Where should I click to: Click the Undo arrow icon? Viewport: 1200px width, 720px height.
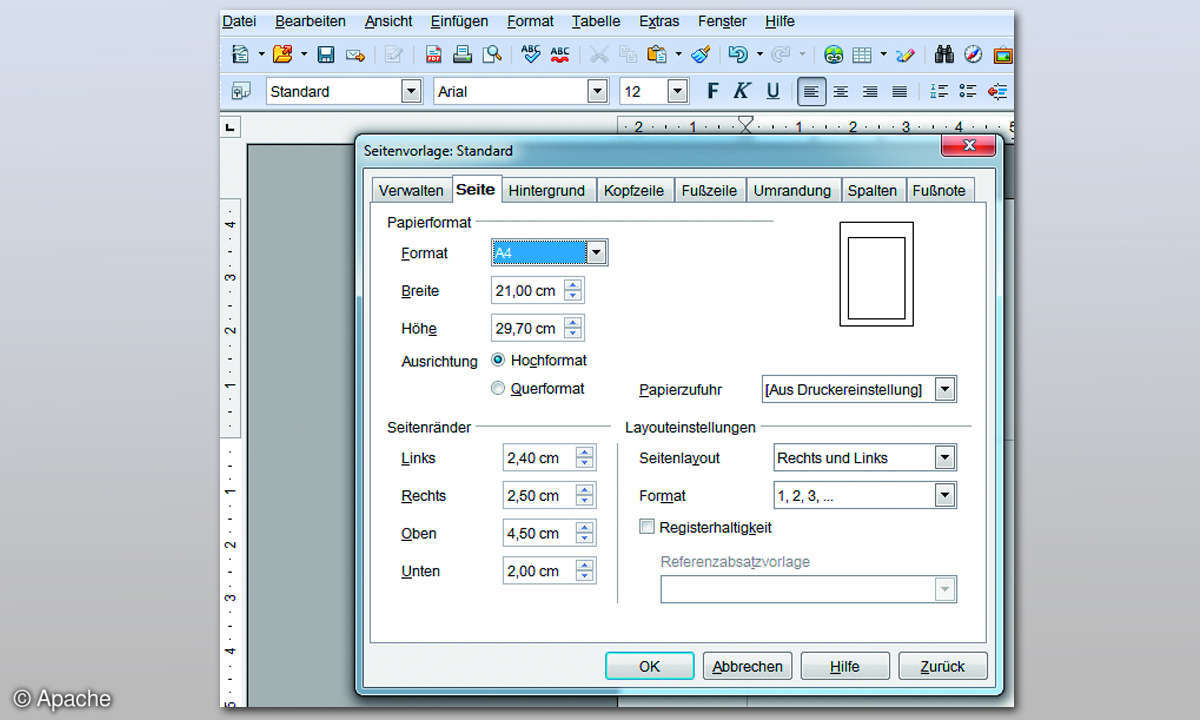pos(738,54)
